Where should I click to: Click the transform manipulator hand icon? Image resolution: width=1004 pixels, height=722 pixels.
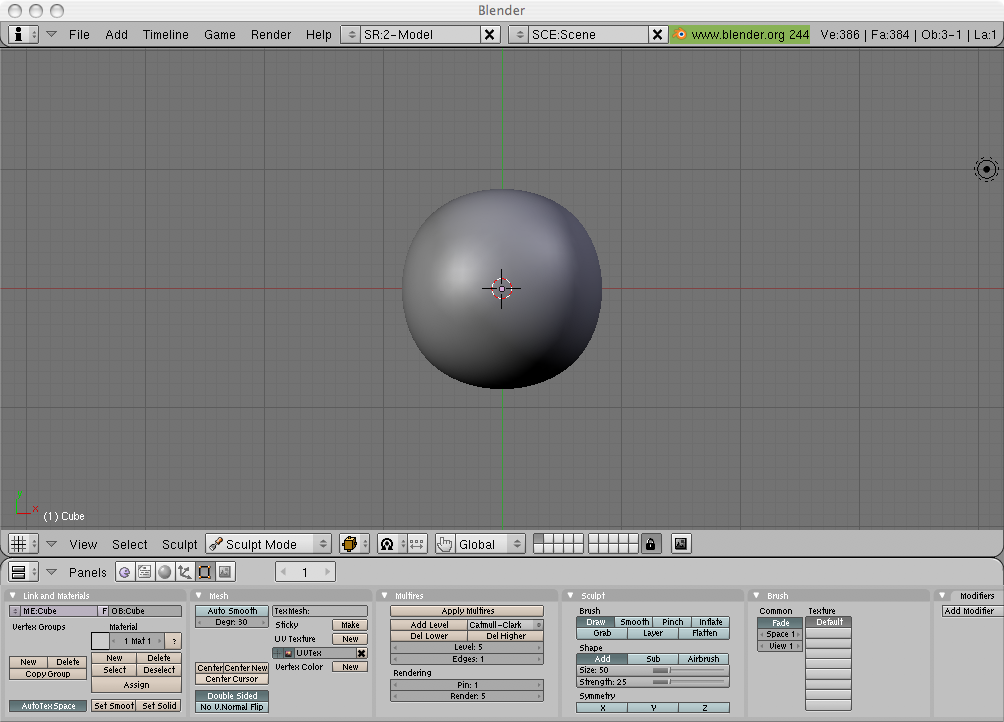click(445, 544)
